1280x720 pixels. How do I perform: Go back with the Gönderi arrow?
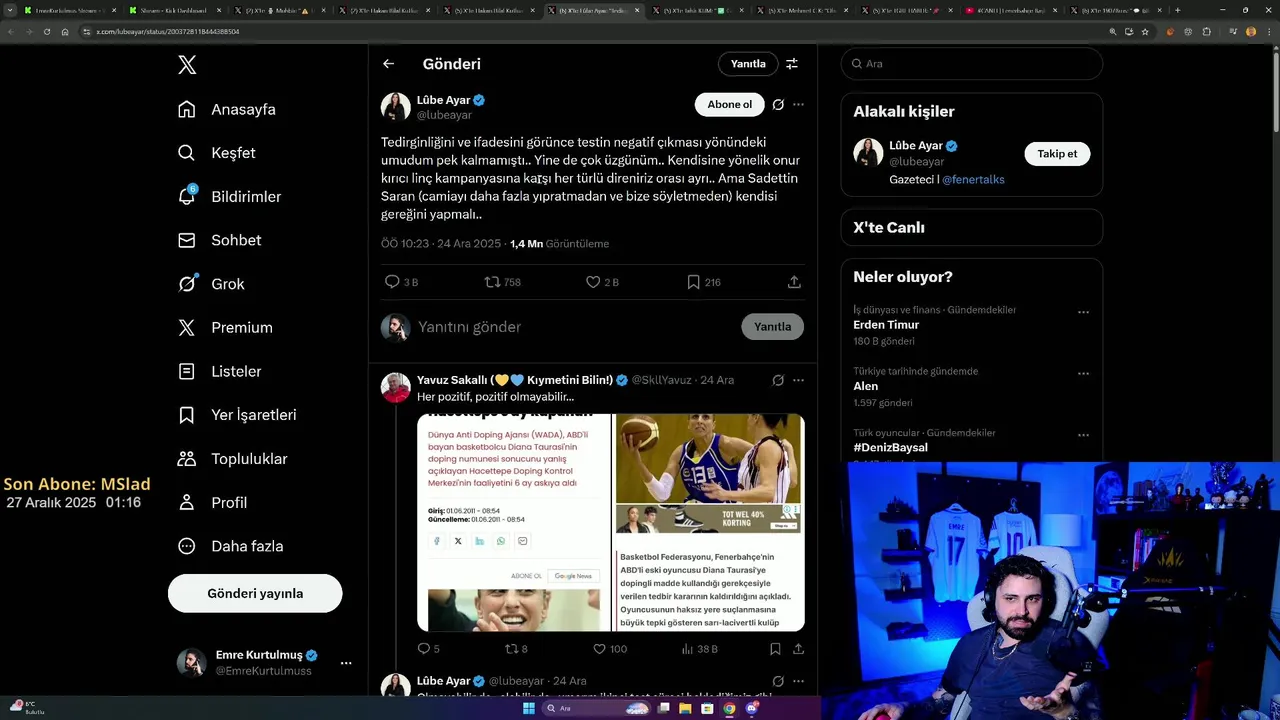point(388,64)
